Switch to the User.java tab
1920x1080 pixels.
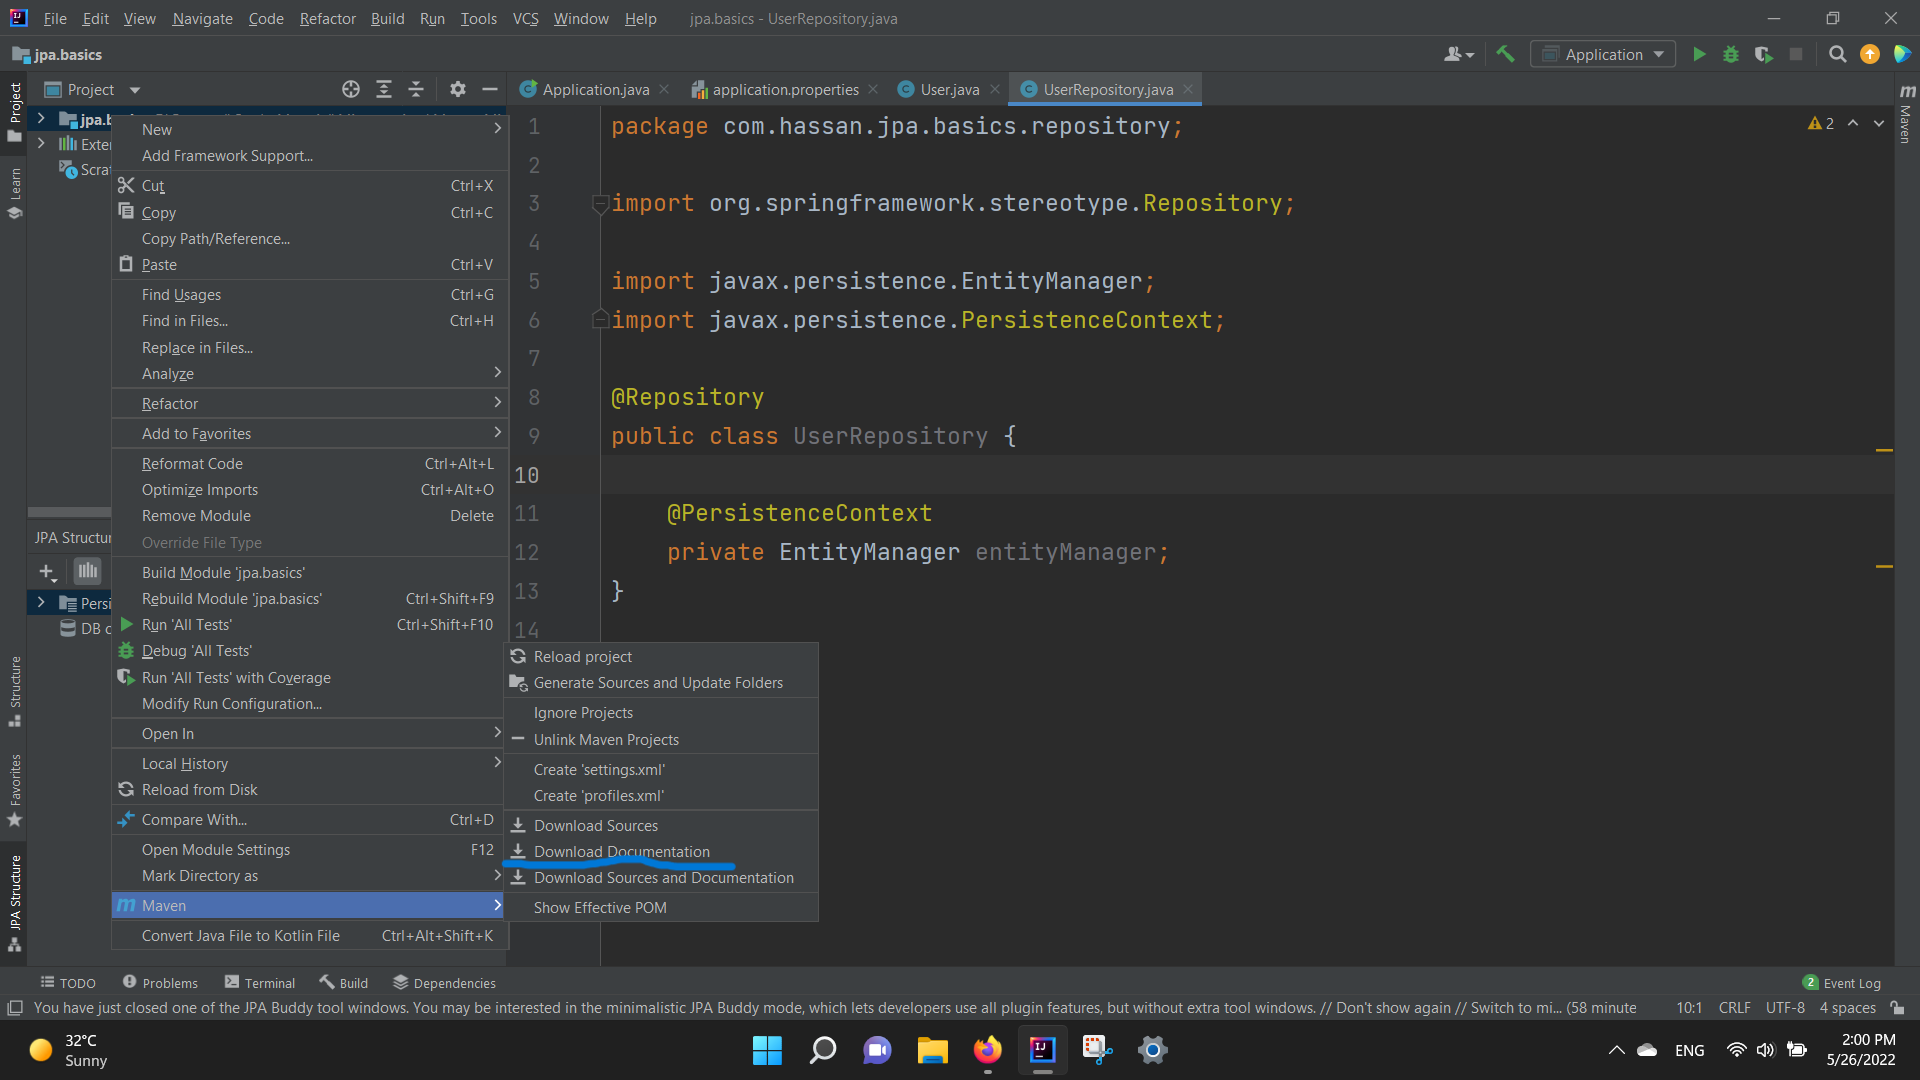point(949,90)
